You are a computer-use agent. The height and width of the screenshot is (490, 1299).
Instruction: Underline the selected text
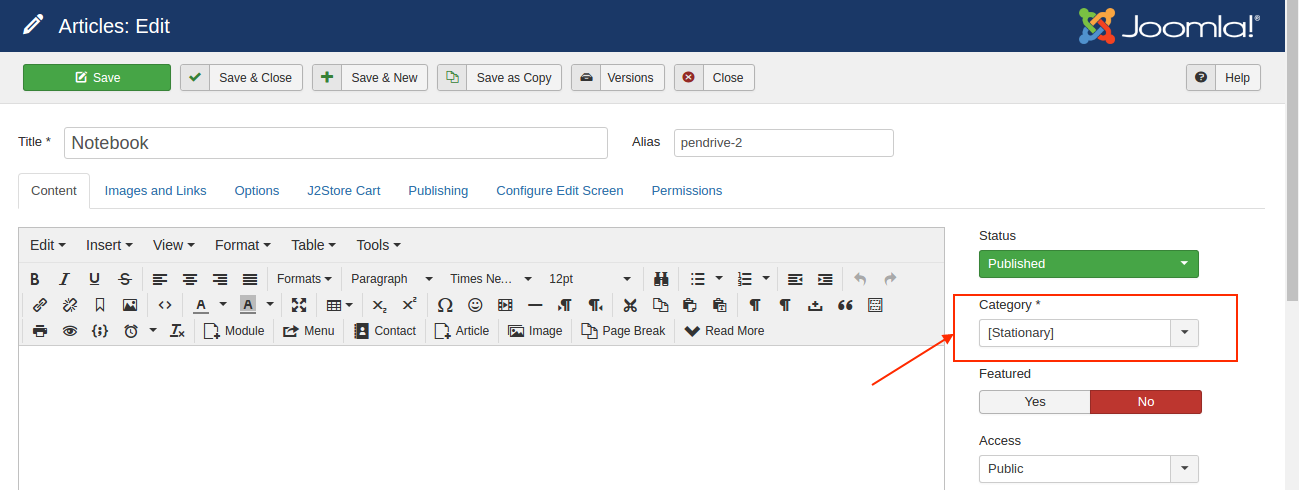95,279
